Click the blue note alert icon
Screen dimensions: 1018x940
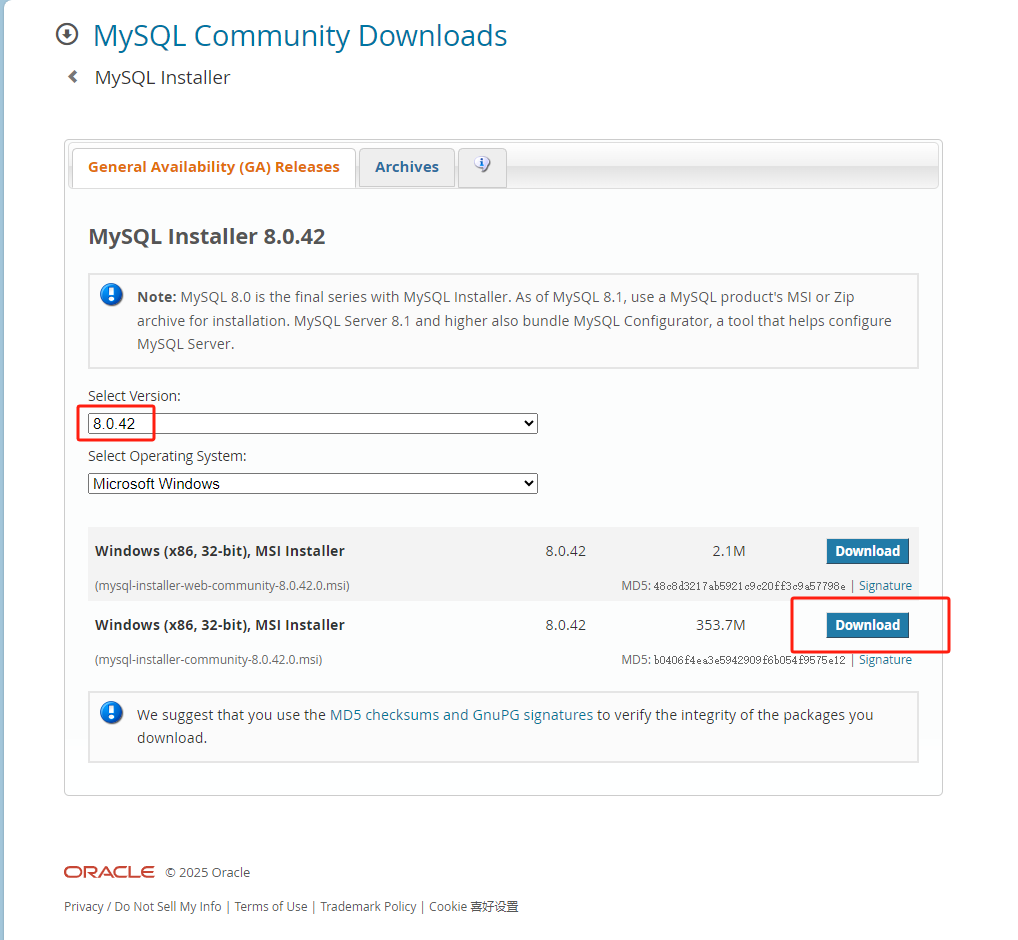[112, 295]
